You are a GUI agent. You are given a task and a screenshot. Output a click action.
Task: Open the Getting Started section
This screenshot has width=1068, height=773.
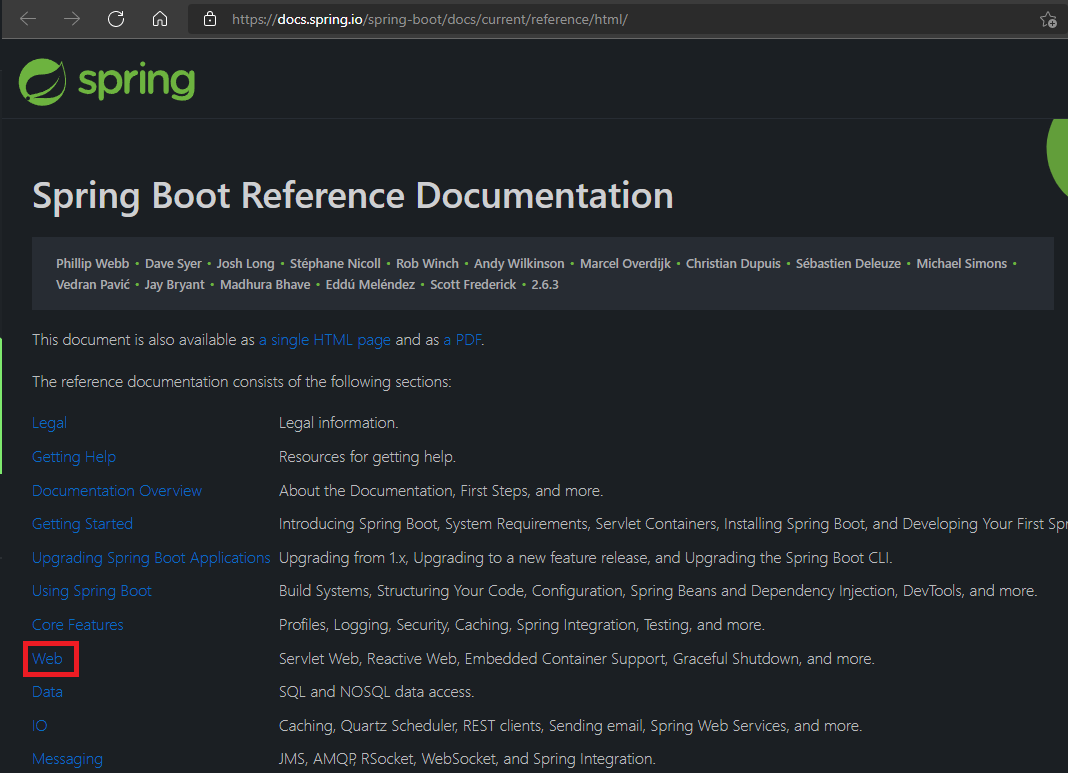(x=82, y=524)
